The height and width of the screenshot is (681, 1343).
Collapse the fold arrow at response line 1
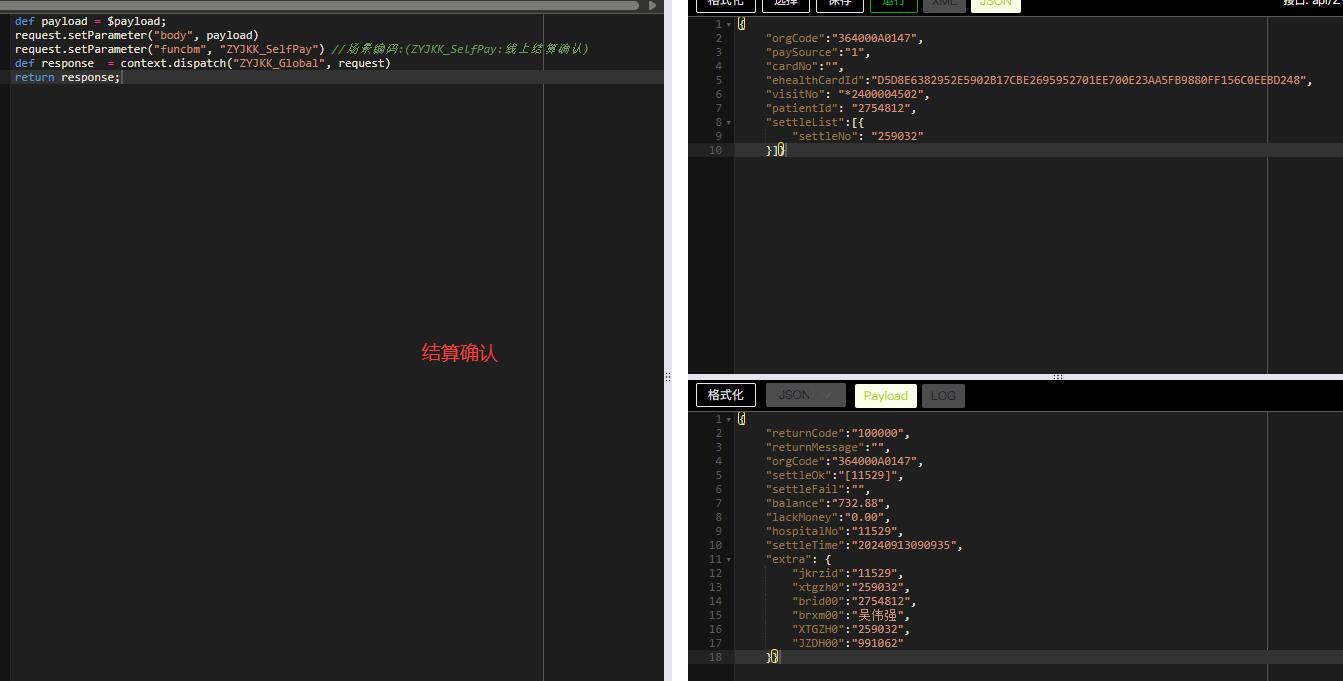(728, 420)
